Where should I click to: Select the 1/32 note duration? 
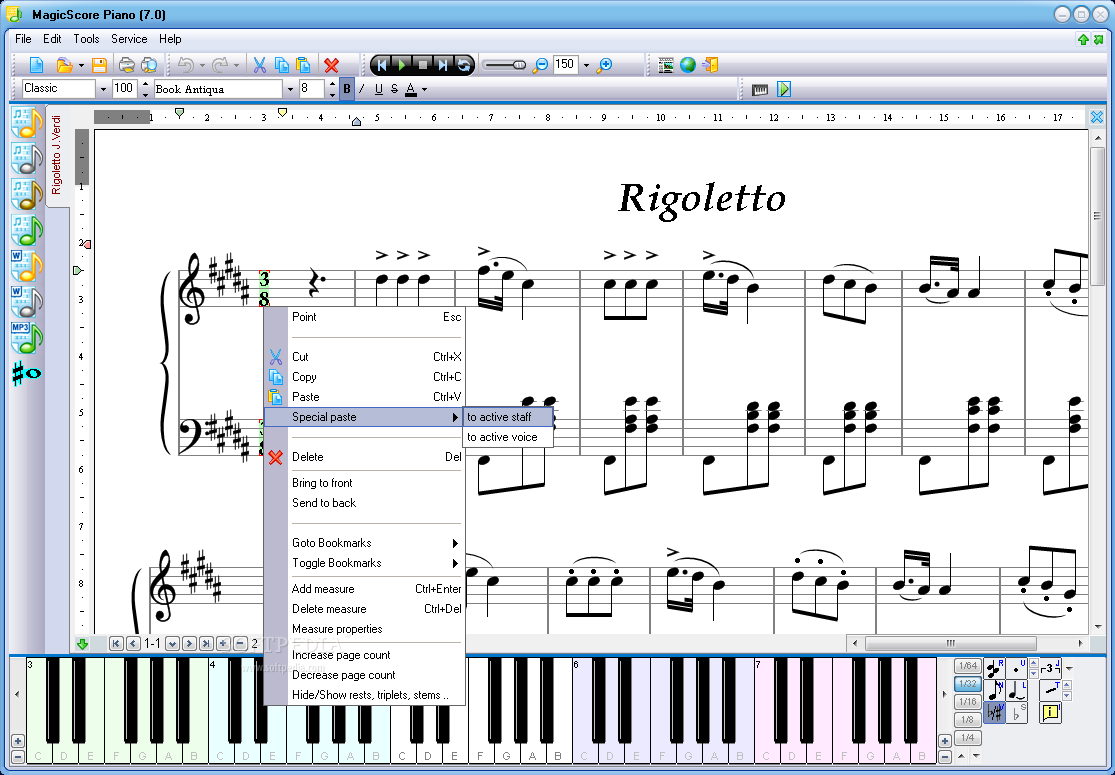tap(967, 684)
